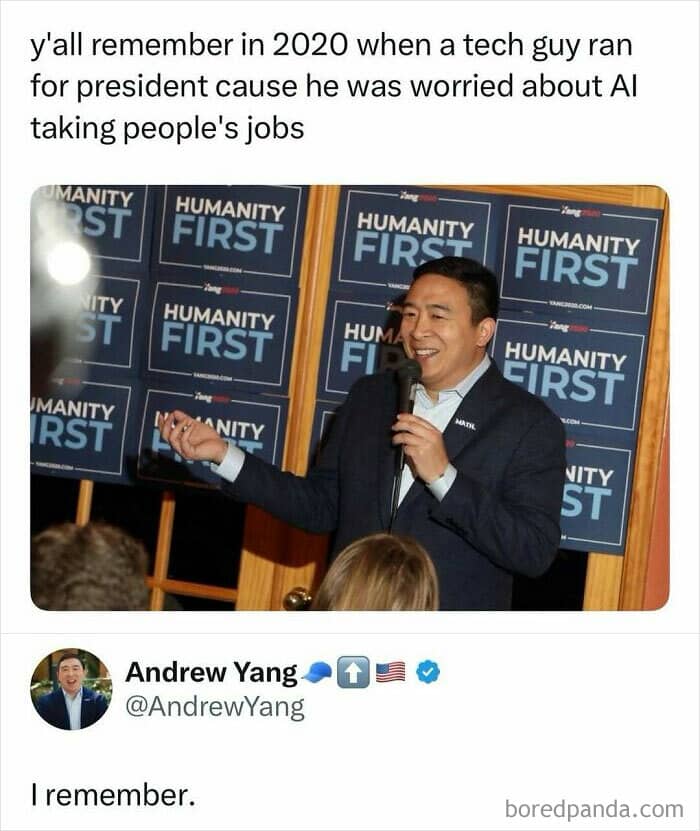Click the door knob in the photo
This screenshot has width=700, height=831.
[x=297, y=599]
